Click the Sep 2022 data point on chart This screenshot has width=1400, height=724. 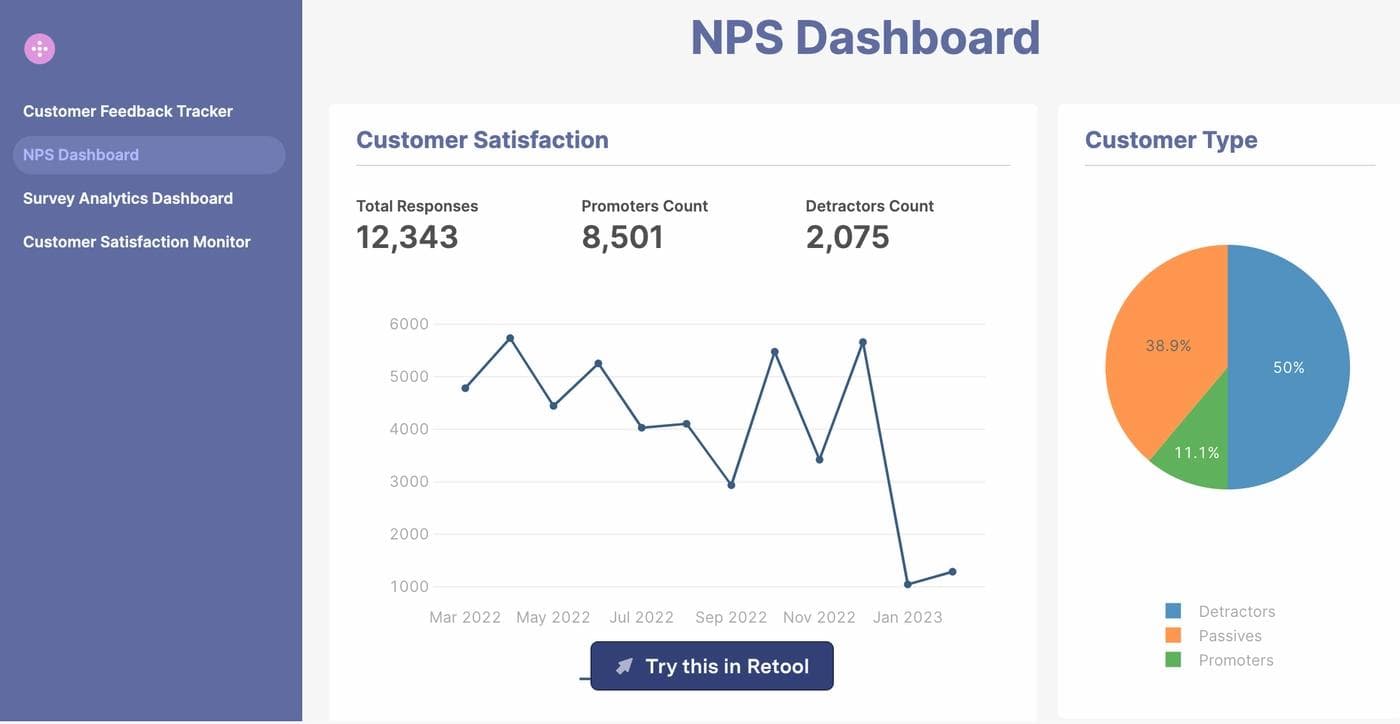(x=731, y=485)
